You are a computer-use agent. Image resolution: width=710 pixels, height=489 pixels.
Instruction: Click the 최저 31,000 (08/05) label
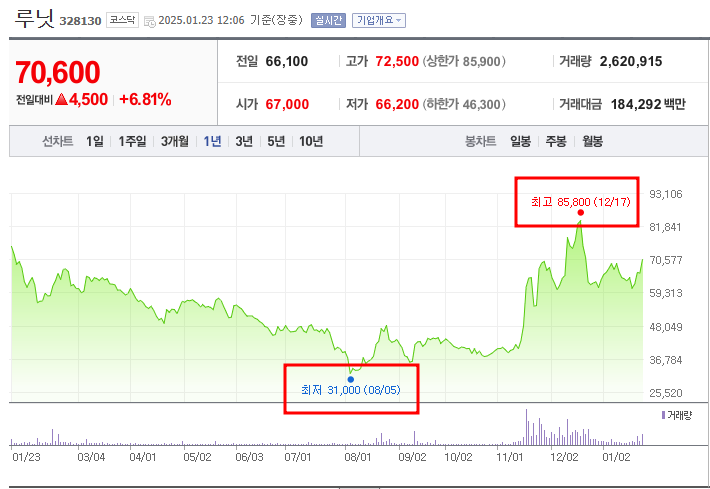tap(351, 390)
